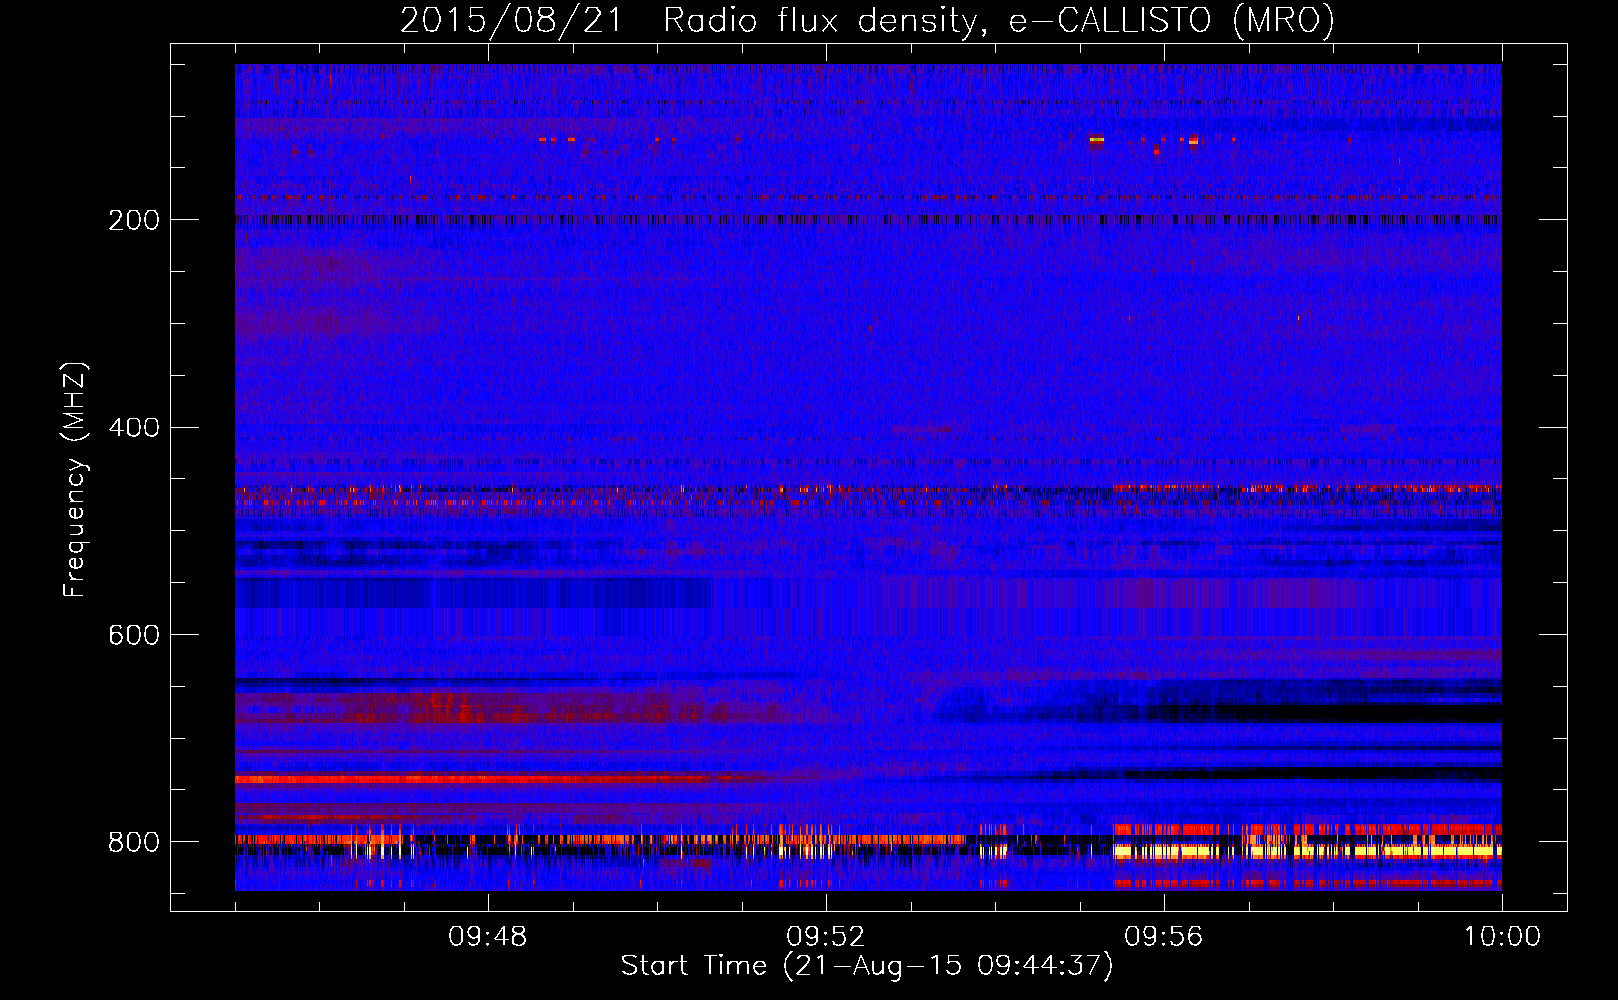Screen dimensions: 1618x1000
Task: Click the 09:48 time tick label
Action: [488, 937]
